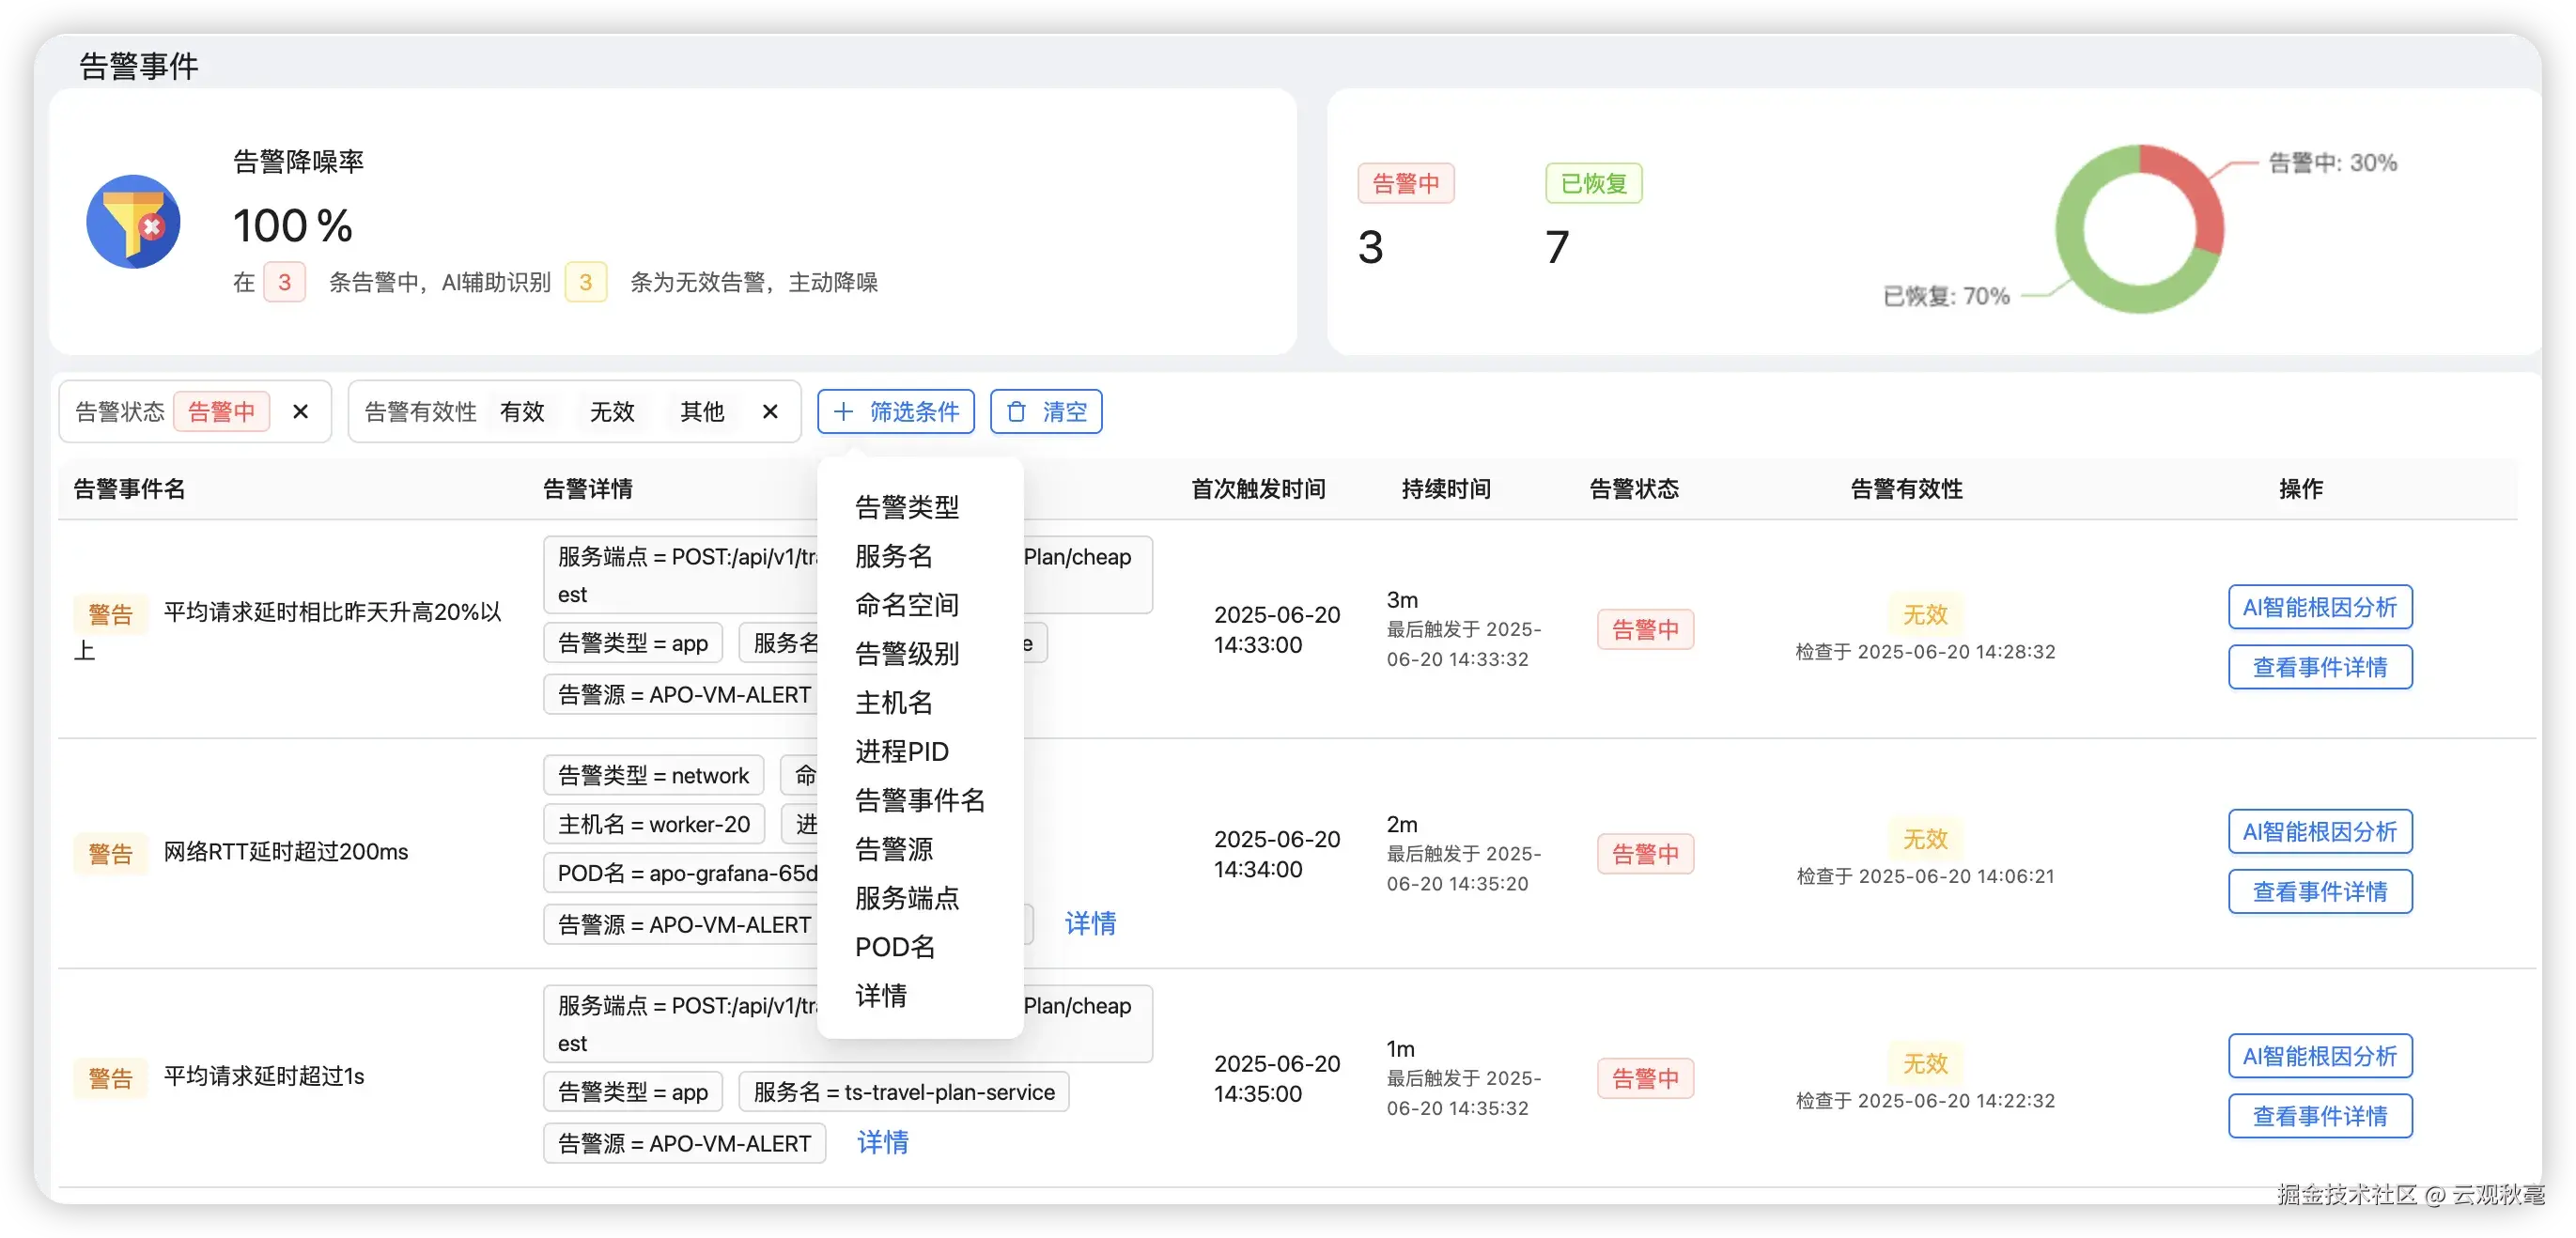
Task: Choose 进程PID in the filter list
Action: [901, 751]
